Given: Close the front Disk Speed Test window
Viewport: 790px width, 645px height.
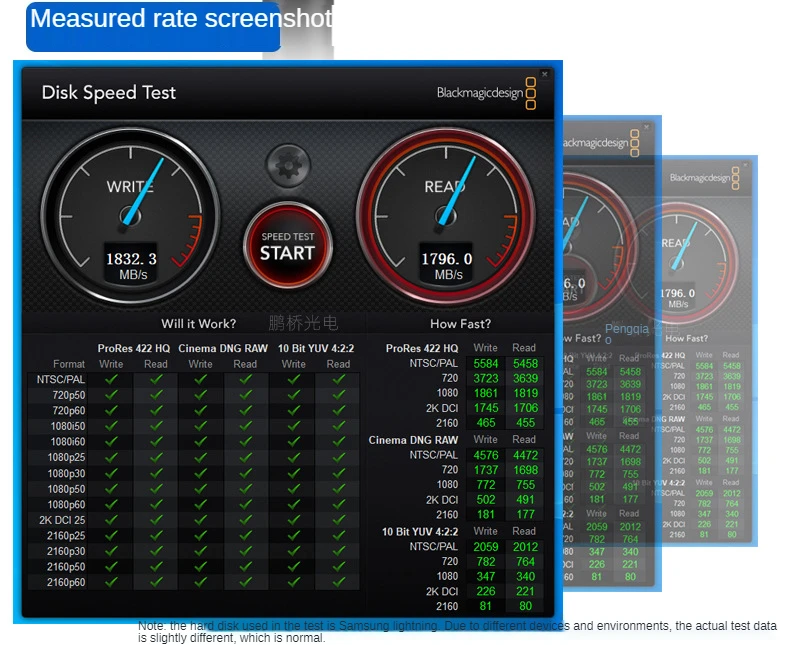Looking at the screenshot, I should (544, 74).
